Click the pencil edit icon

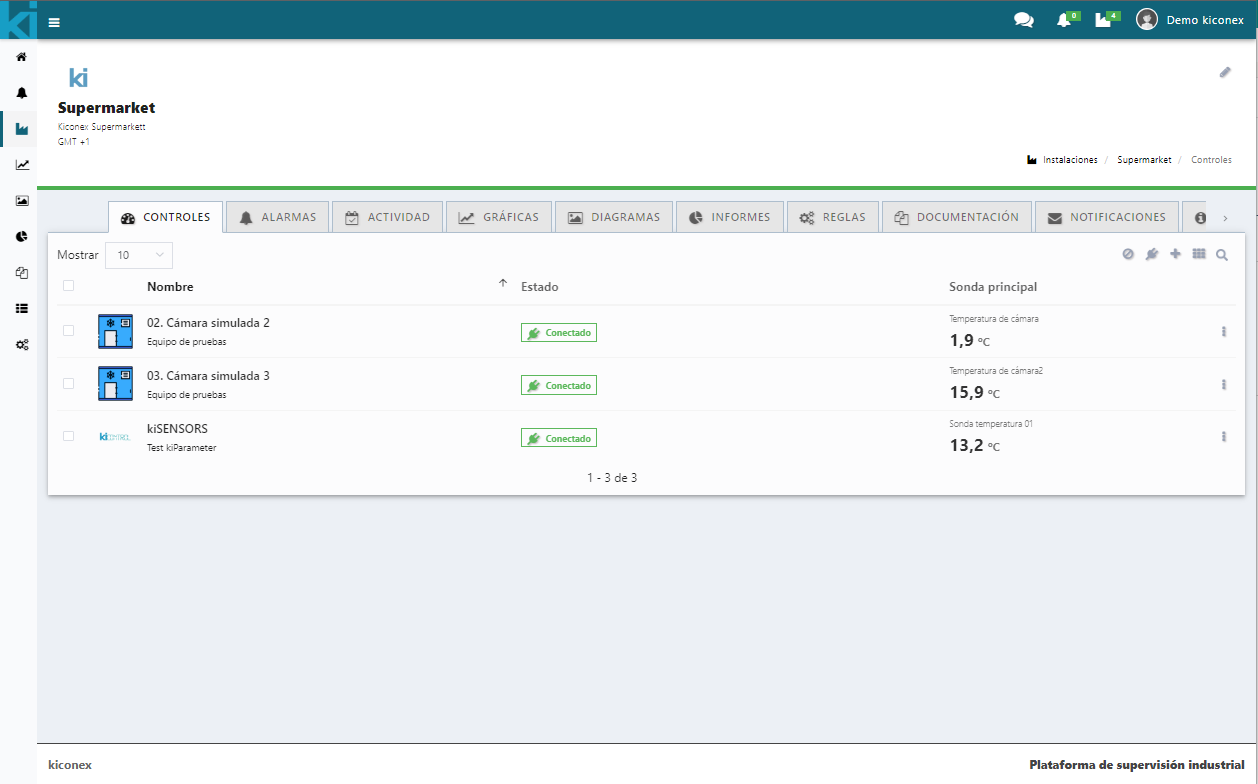point(1225,73)
